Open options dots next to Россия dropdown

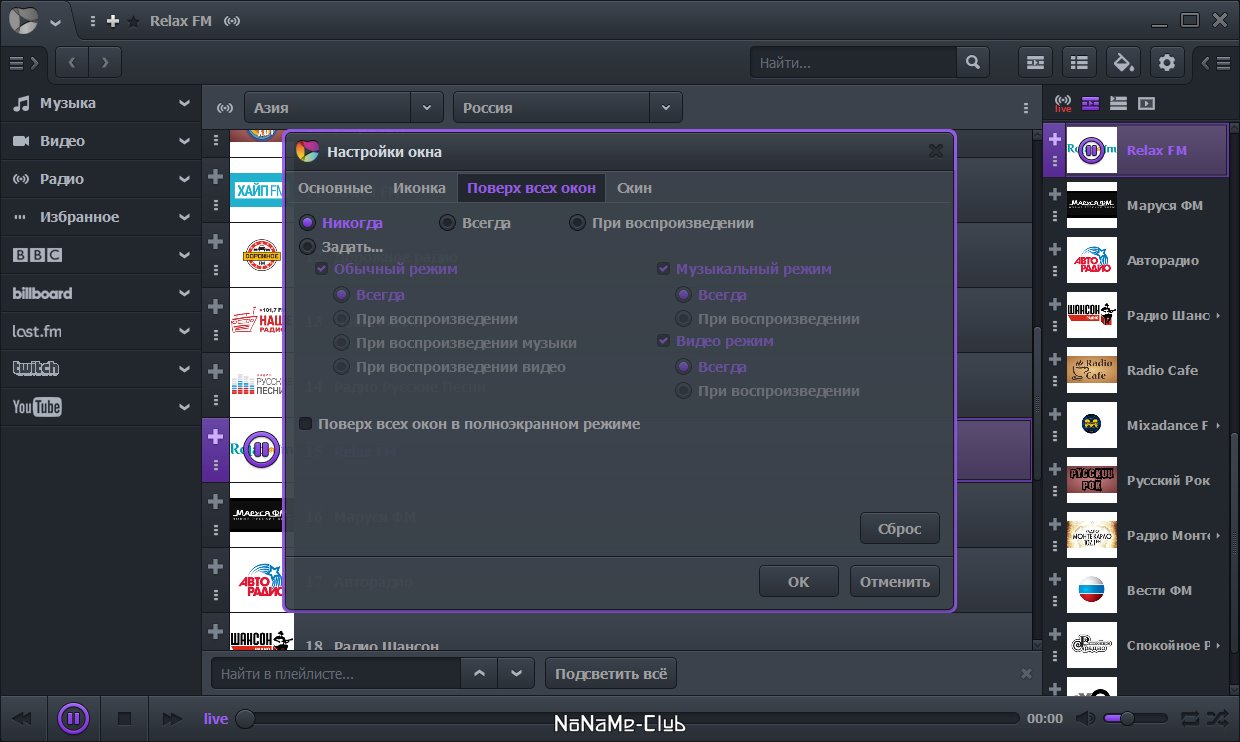click(1025, 108)
